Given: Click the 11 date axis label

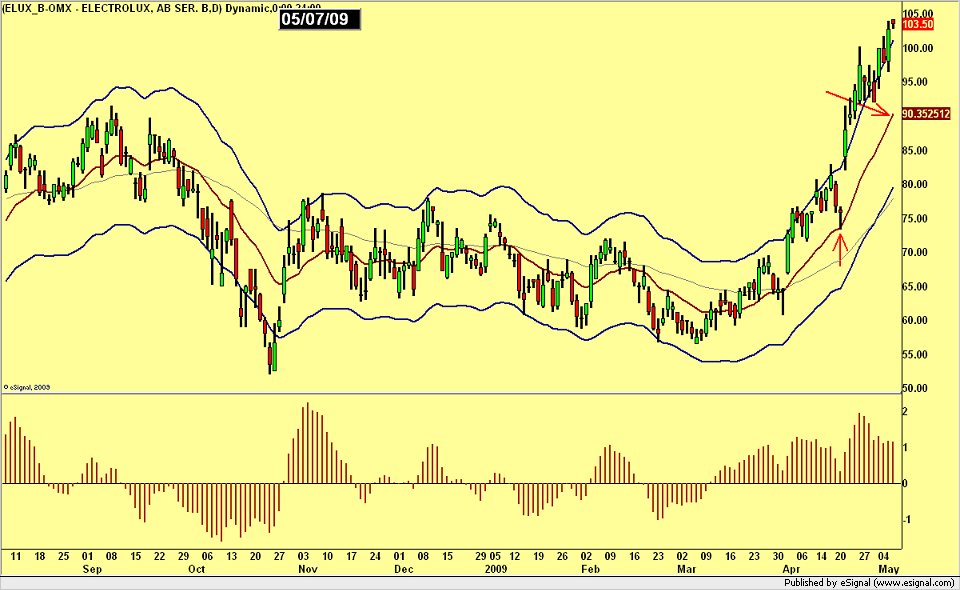Looking at the screenshot, I should (16, 556).
